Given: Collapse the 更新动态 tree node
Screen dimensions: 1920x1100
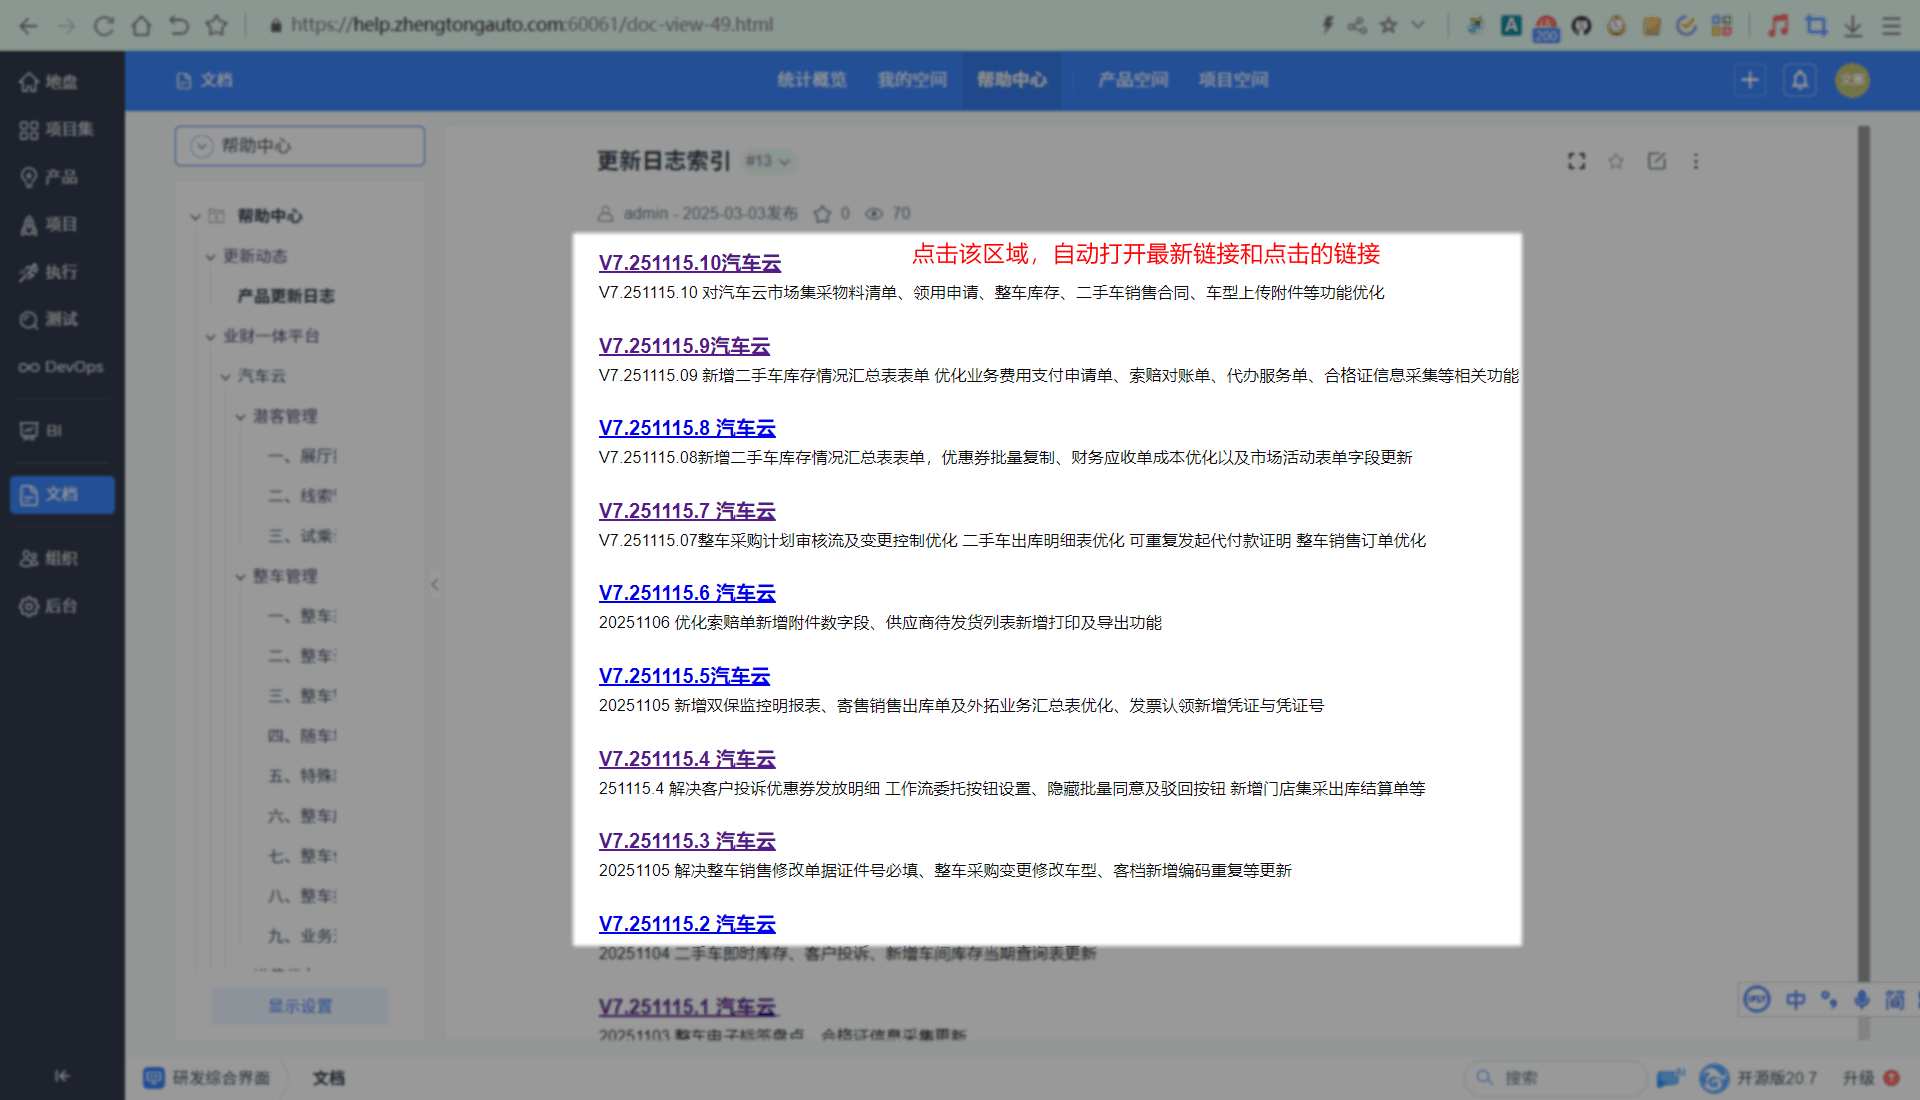Looking at the screenshot, I should (x=212, y=256).
